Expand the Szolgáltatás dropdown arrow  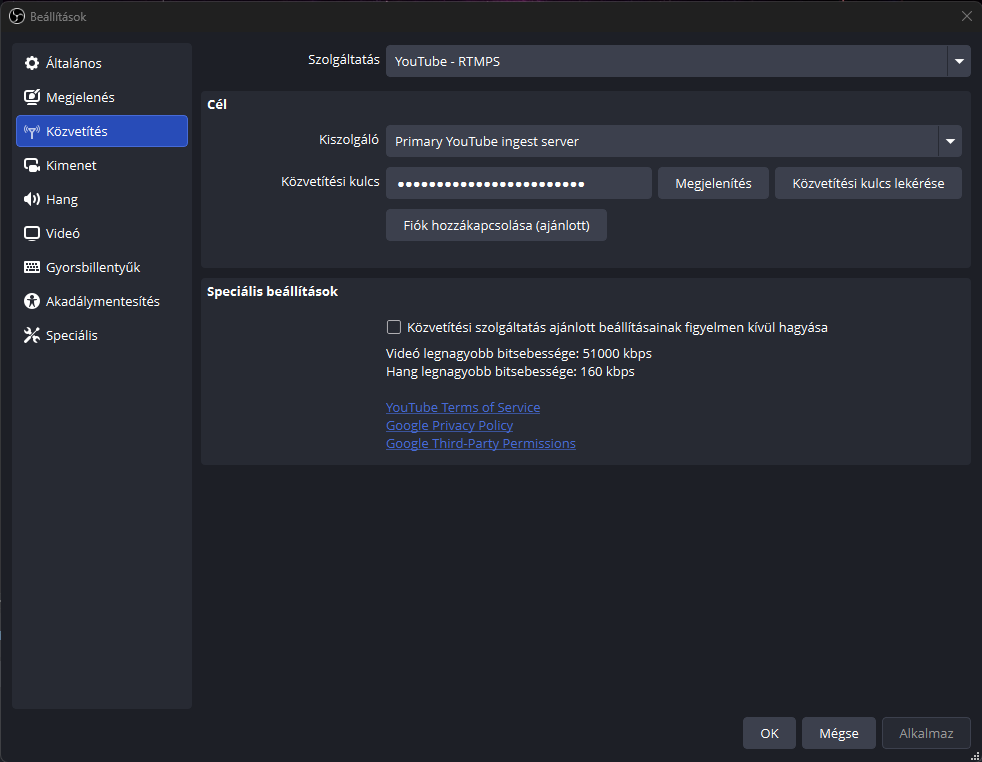point(959,61)
